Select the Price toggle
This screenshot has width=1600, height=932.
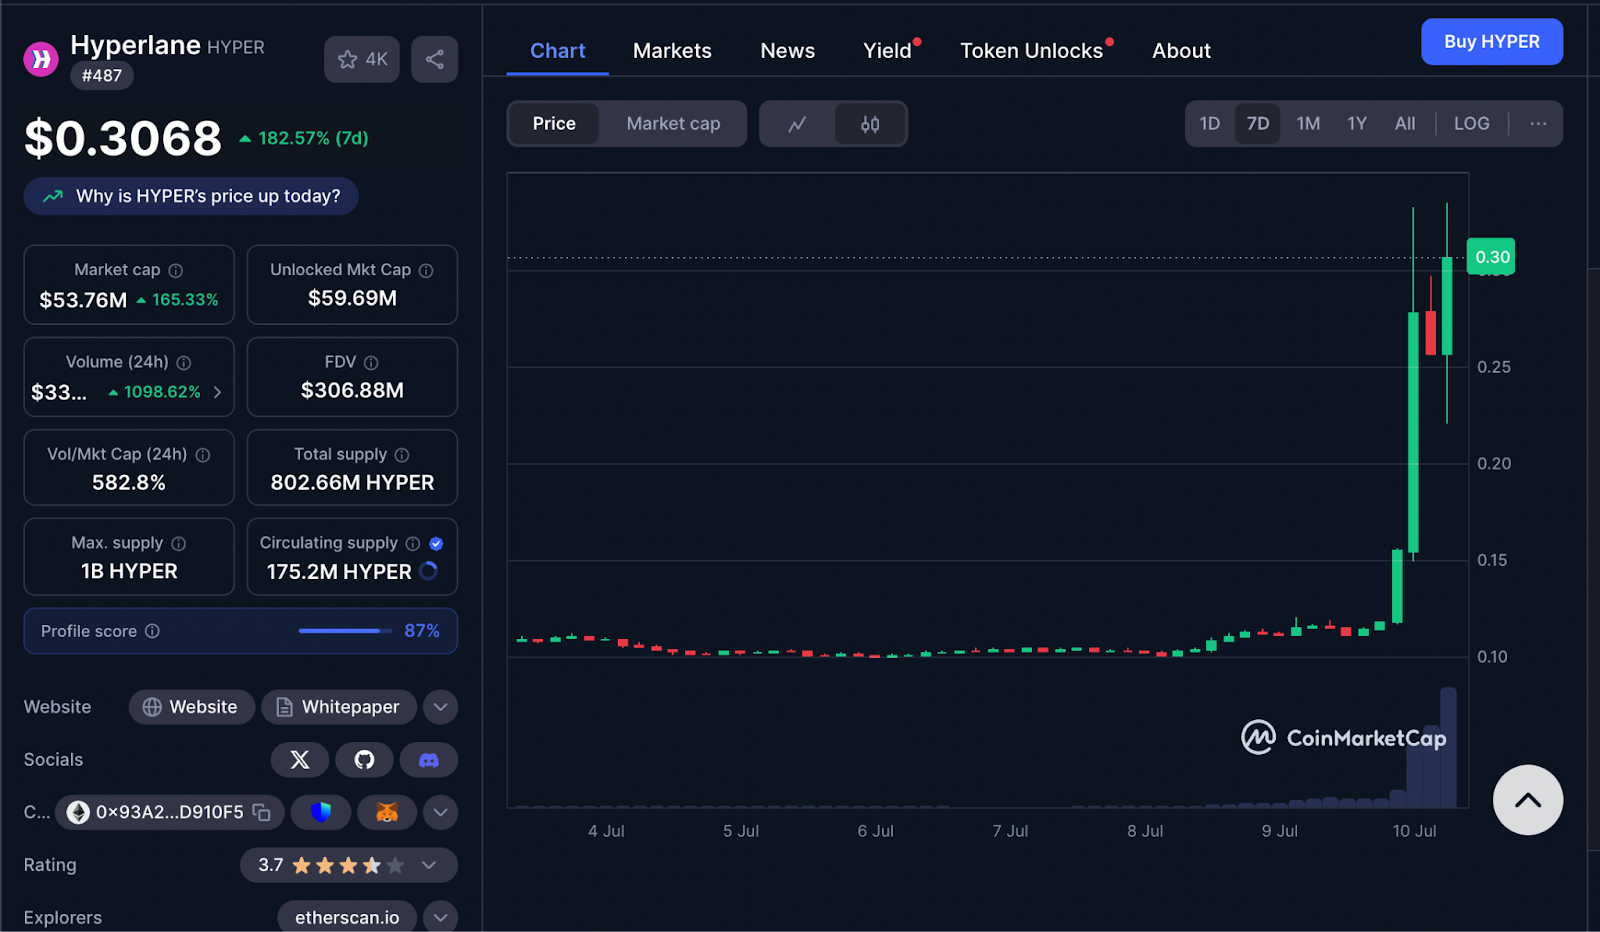coord(554,124)
